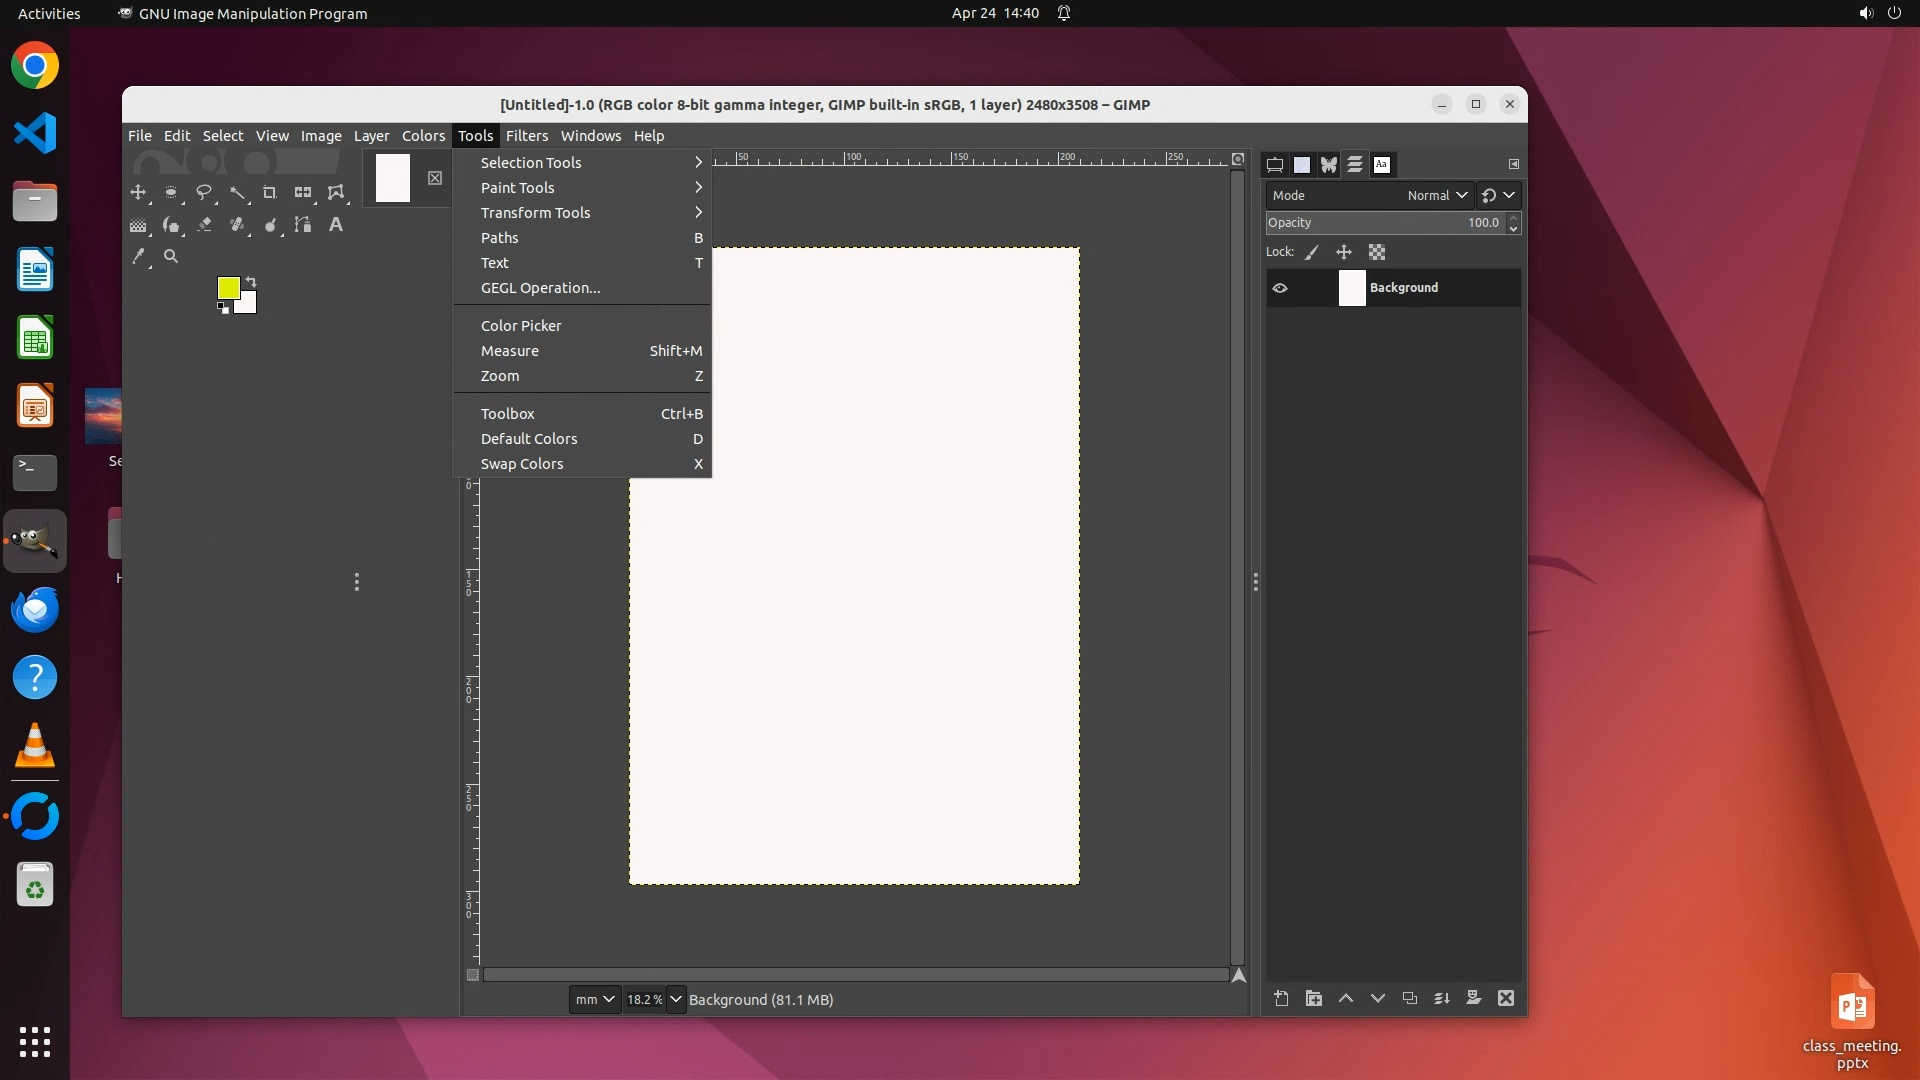Viewport: 1920px width, 1080px height.
Task: Open the layer Mode Normal dropdown
Action: tap(1437, 195)
